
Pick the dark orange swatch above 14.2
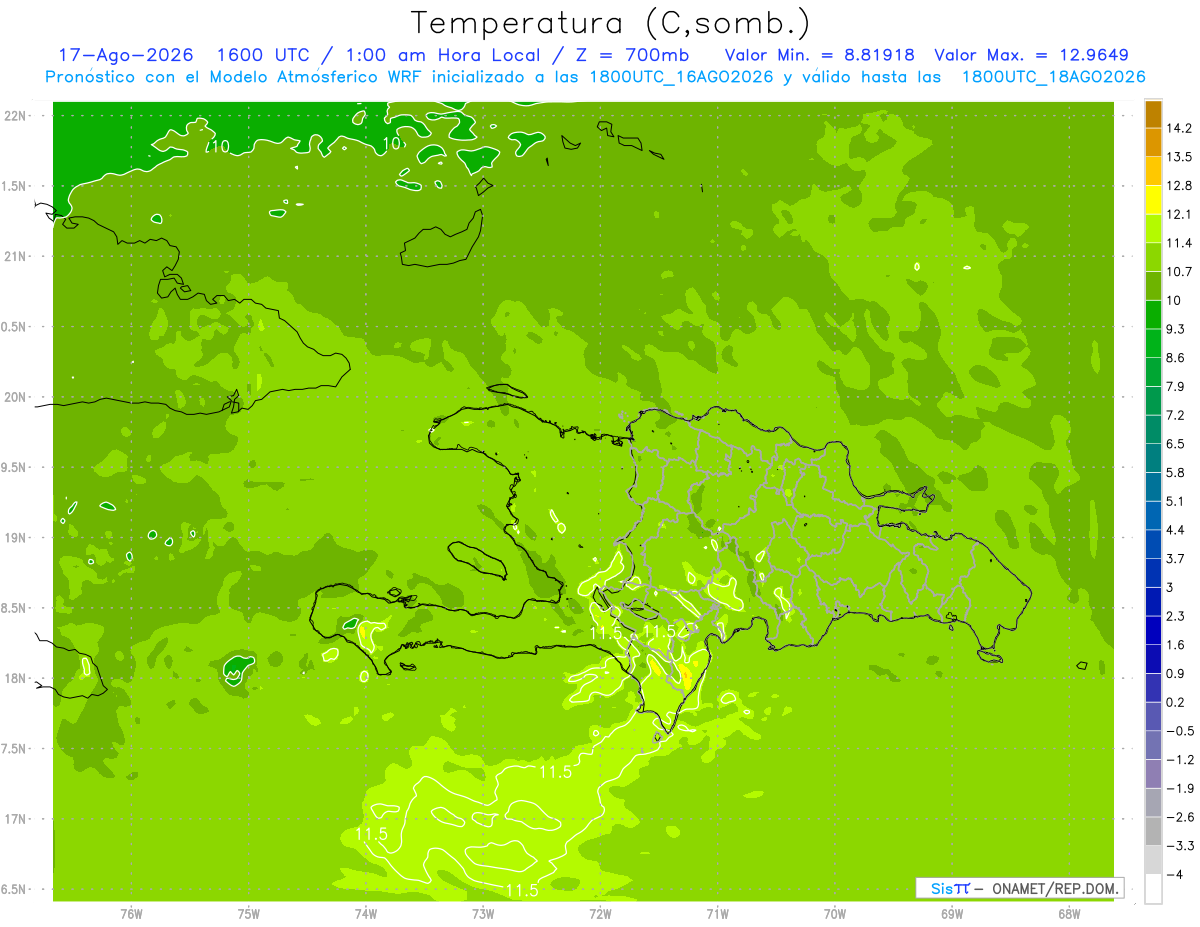1153,113
